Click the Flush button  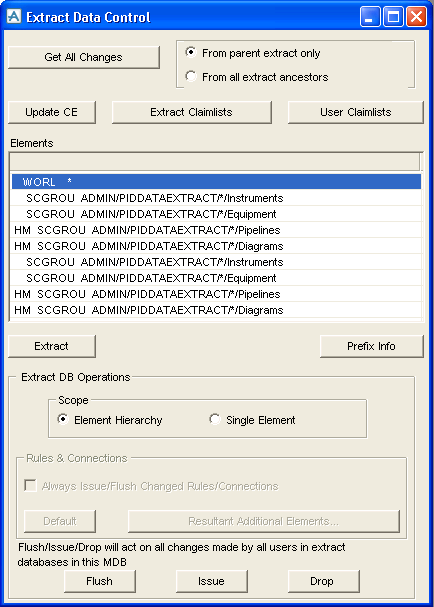(99, 581)
